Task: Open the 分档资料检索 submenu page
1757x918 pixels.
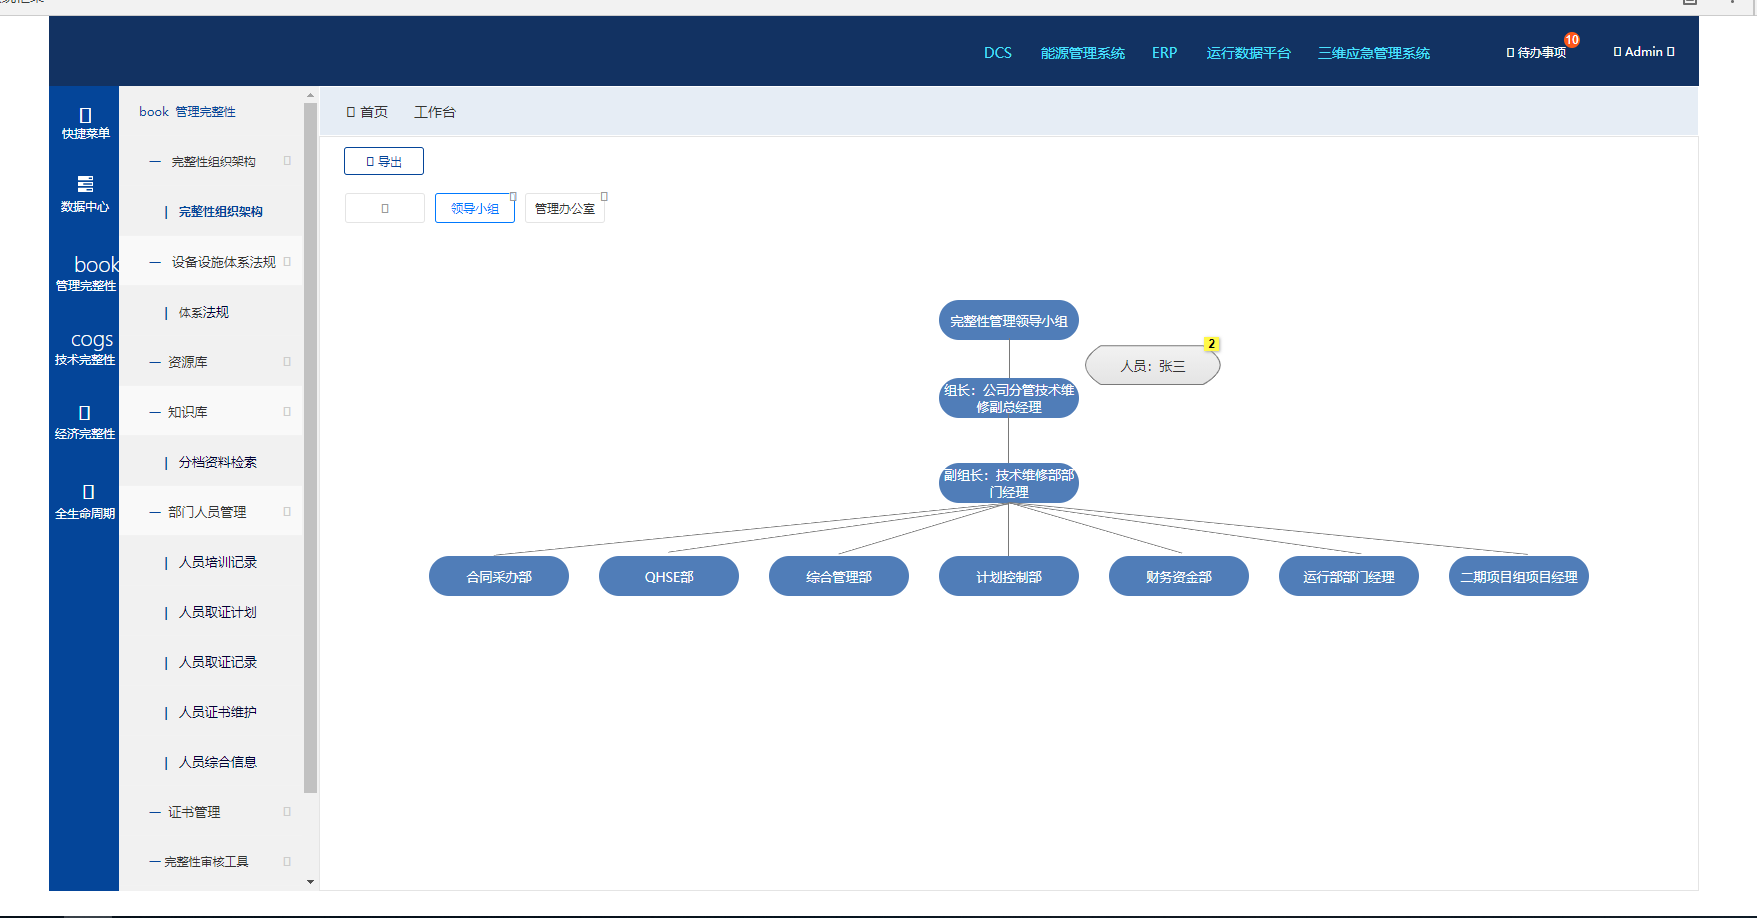Action: click(217, 462)
